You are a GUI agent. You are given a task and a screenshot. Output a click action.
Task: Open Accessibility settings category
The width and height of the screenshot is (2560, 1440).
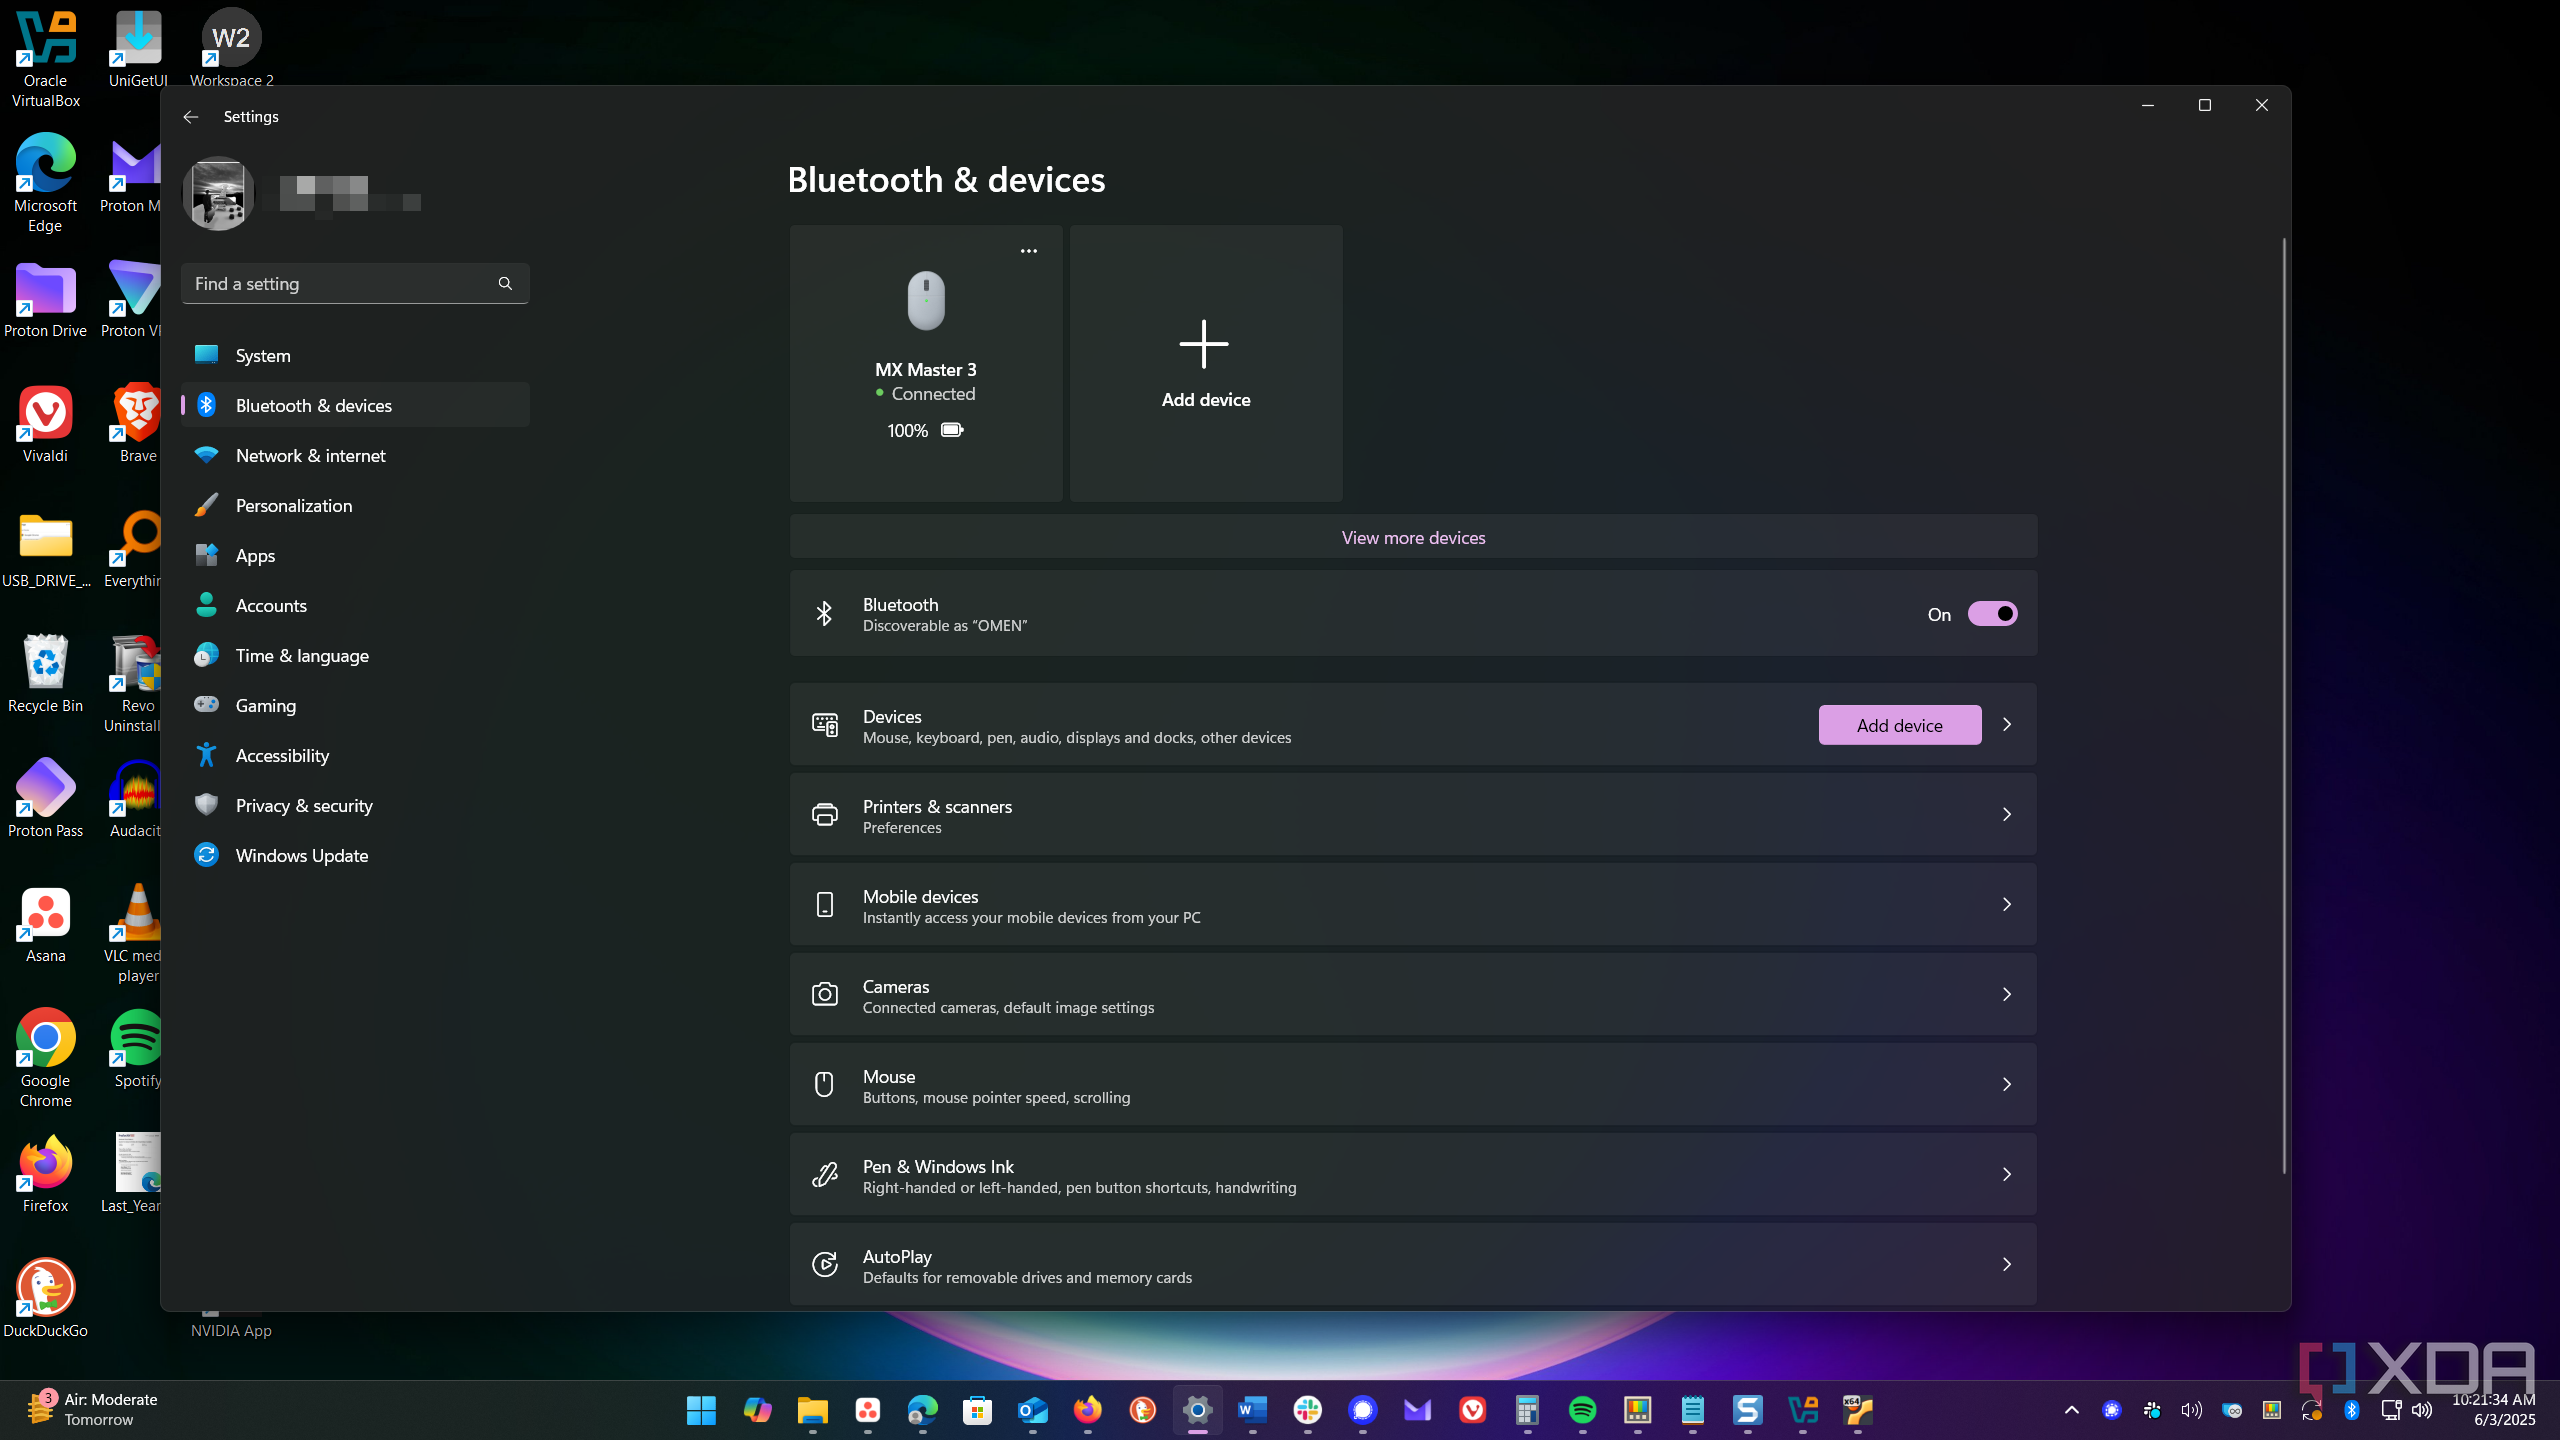[x=355, y=755]
